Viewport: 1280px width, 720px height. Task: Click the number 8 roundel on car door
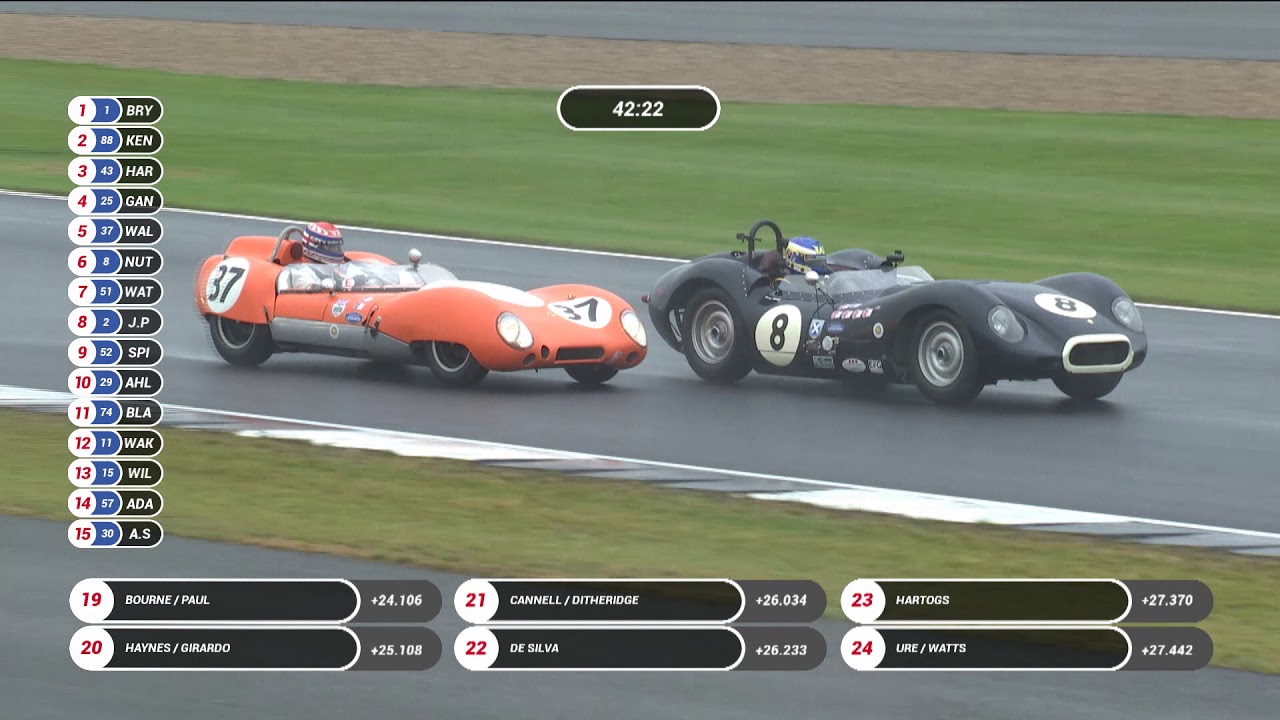point(778,334)
